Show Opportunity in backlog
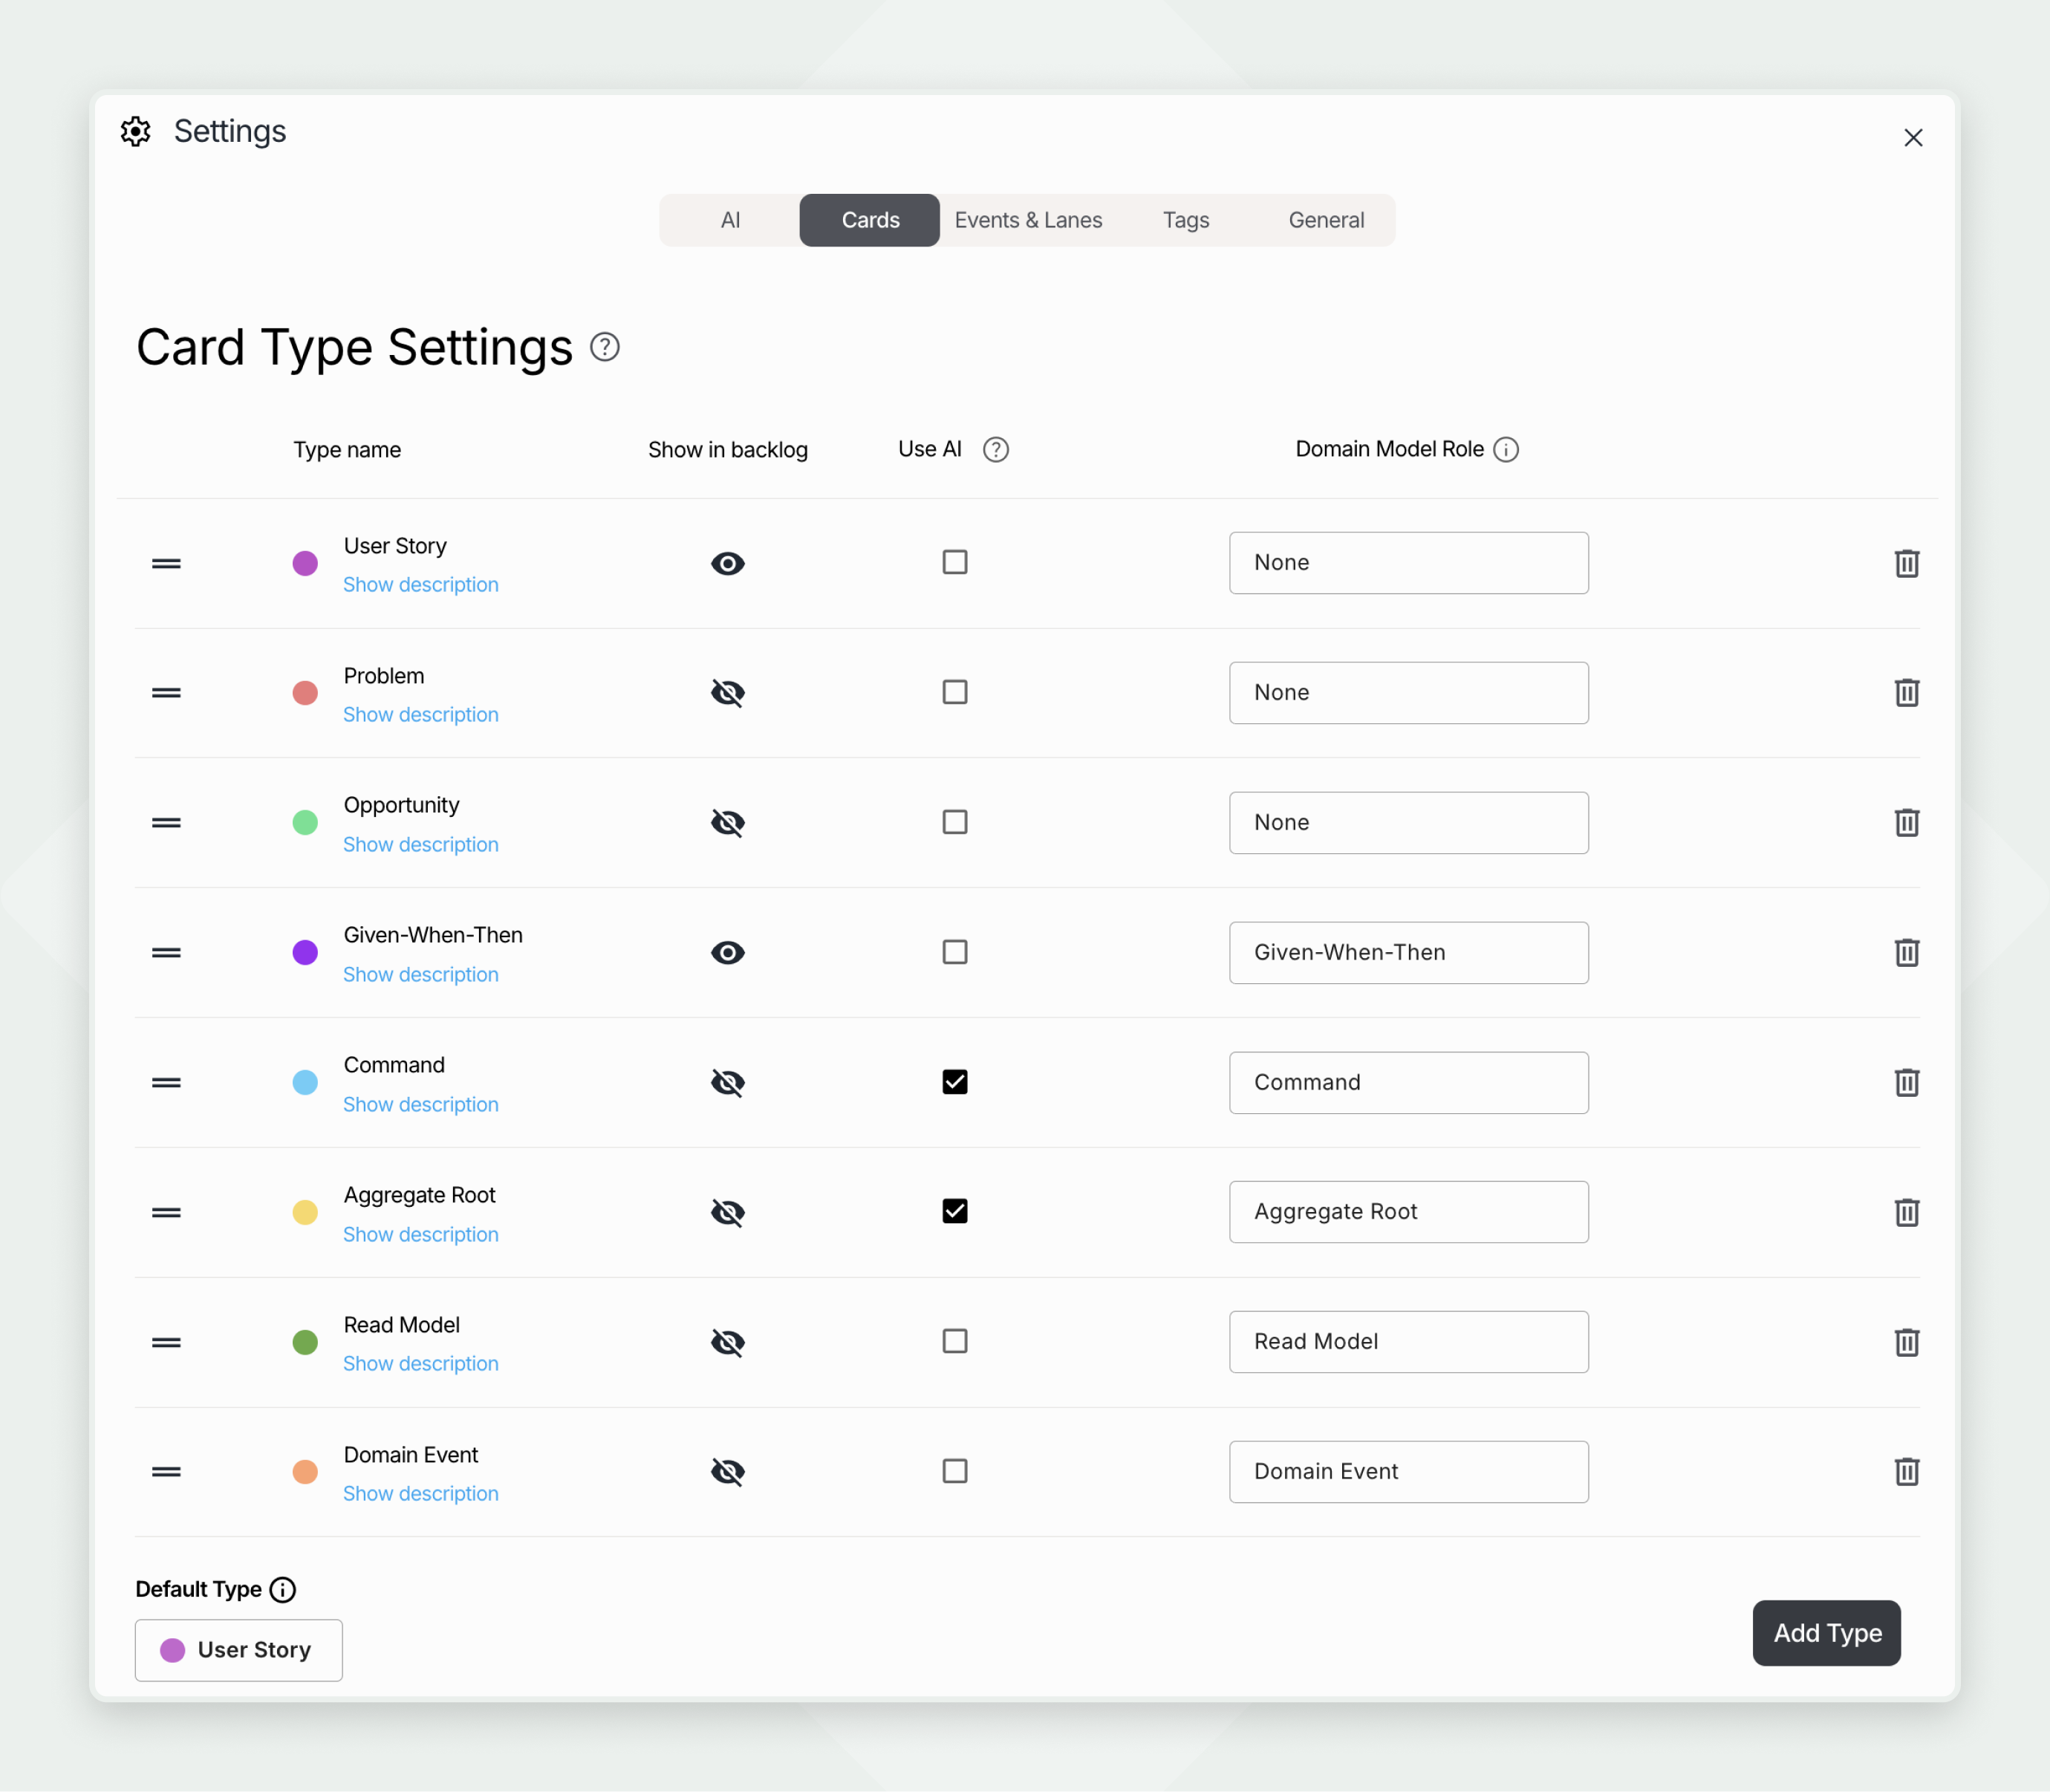This screenshot has height=1792, width=2050. (727, 822)
